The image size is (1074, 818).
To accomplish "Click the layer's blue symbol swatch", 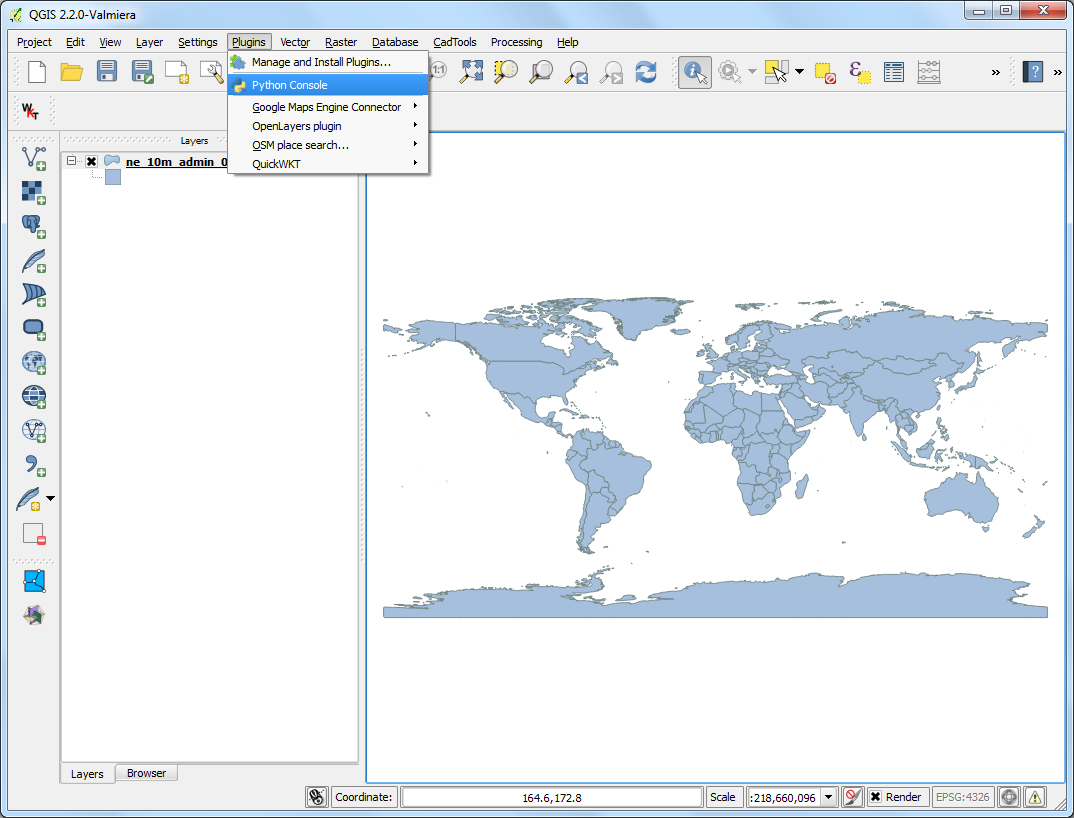I will pyautogui.click(x=113, y=177).
